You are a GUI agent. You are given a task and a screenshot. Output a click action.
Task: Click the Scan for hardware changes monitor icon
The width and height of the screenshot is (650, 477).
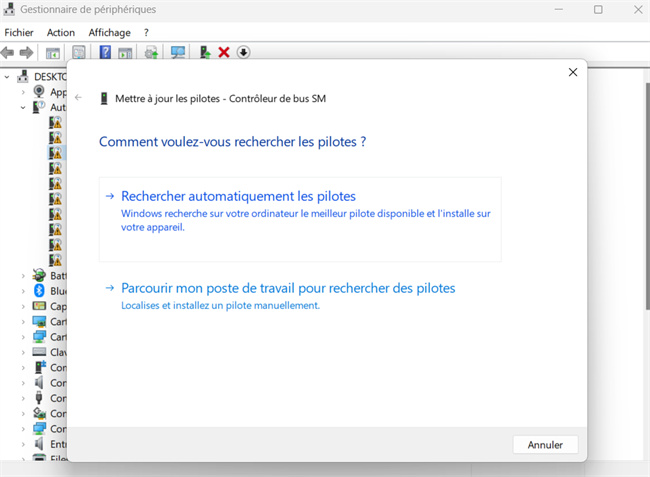click(x=178, y=52)
